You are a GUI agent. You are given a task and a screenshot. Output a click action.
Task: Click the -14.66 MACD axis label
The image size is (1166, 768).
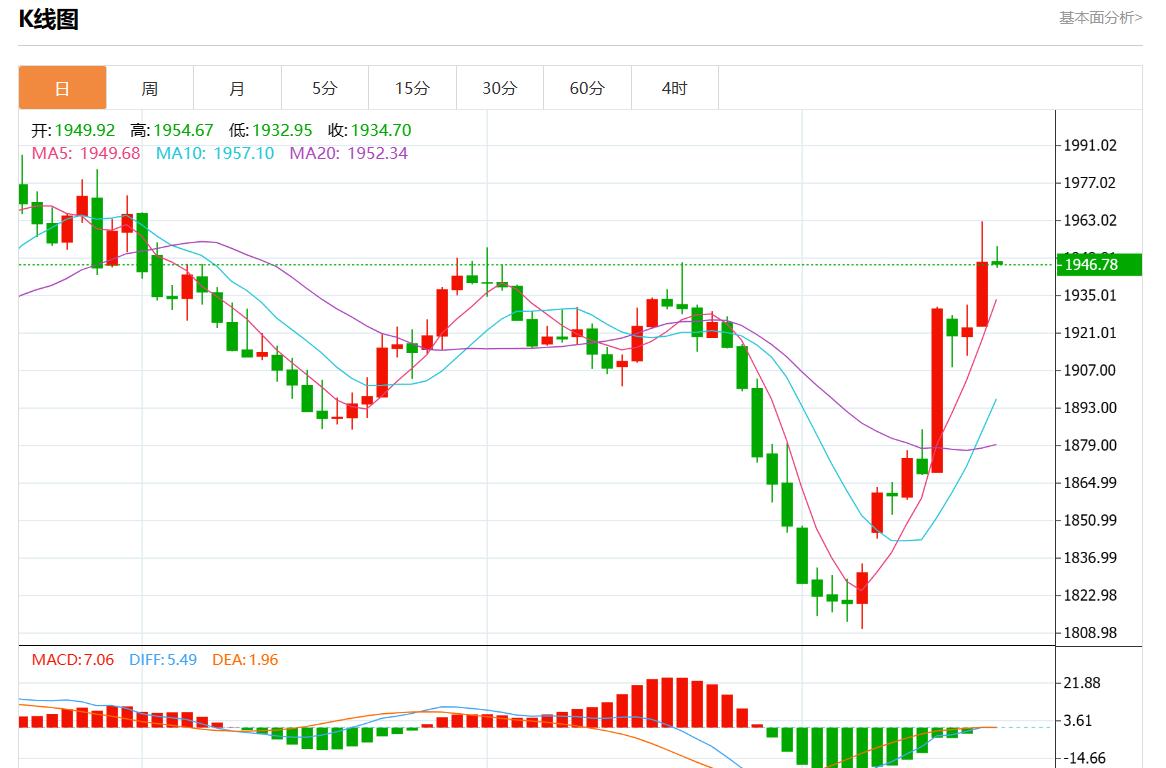tap(1085, 758)
